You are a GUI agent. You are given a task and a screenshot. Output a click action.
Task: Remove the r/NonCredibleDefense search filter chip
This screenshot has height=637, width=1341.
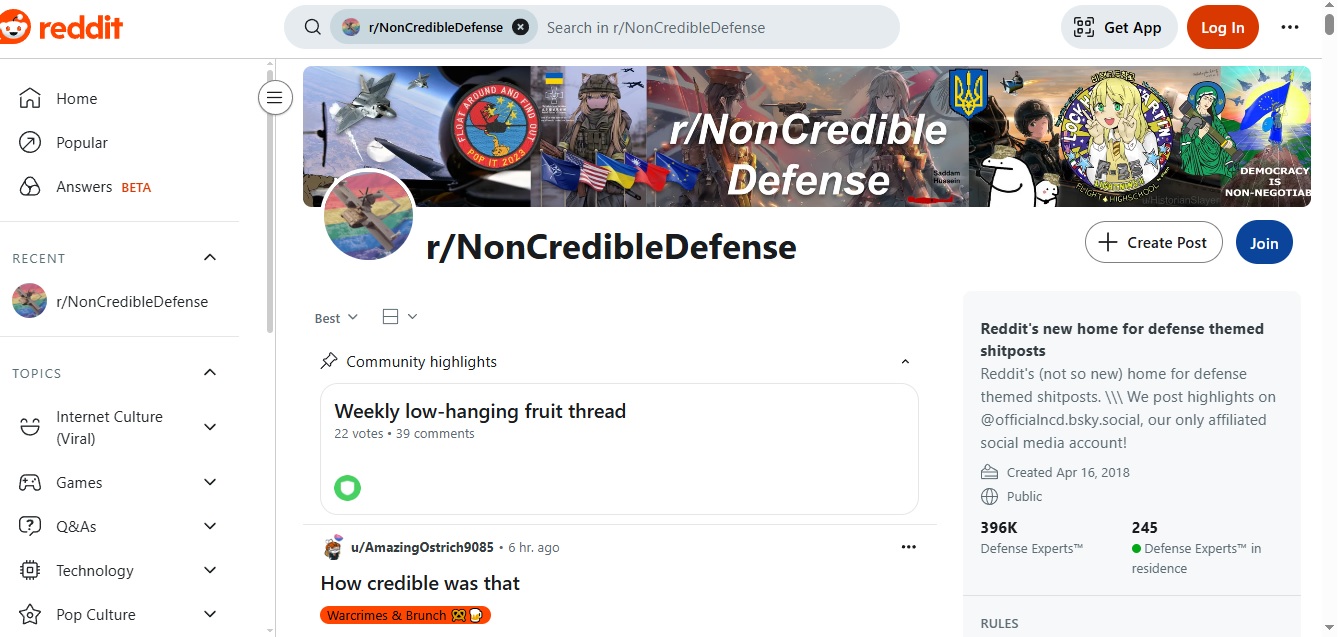click(520, 27)
